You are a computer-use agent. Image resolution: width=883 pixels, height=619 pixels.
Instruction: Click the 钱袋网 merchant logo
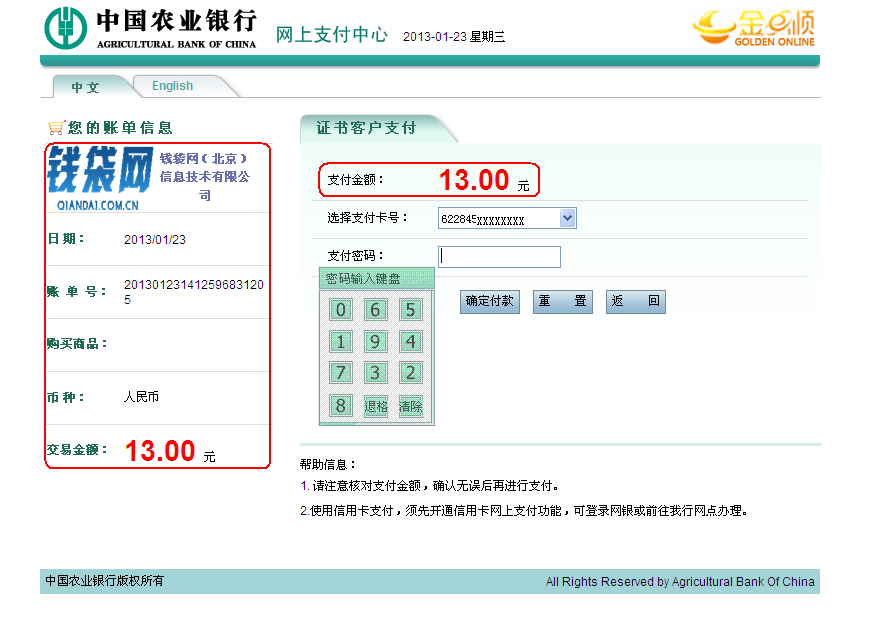coord(100,178)
